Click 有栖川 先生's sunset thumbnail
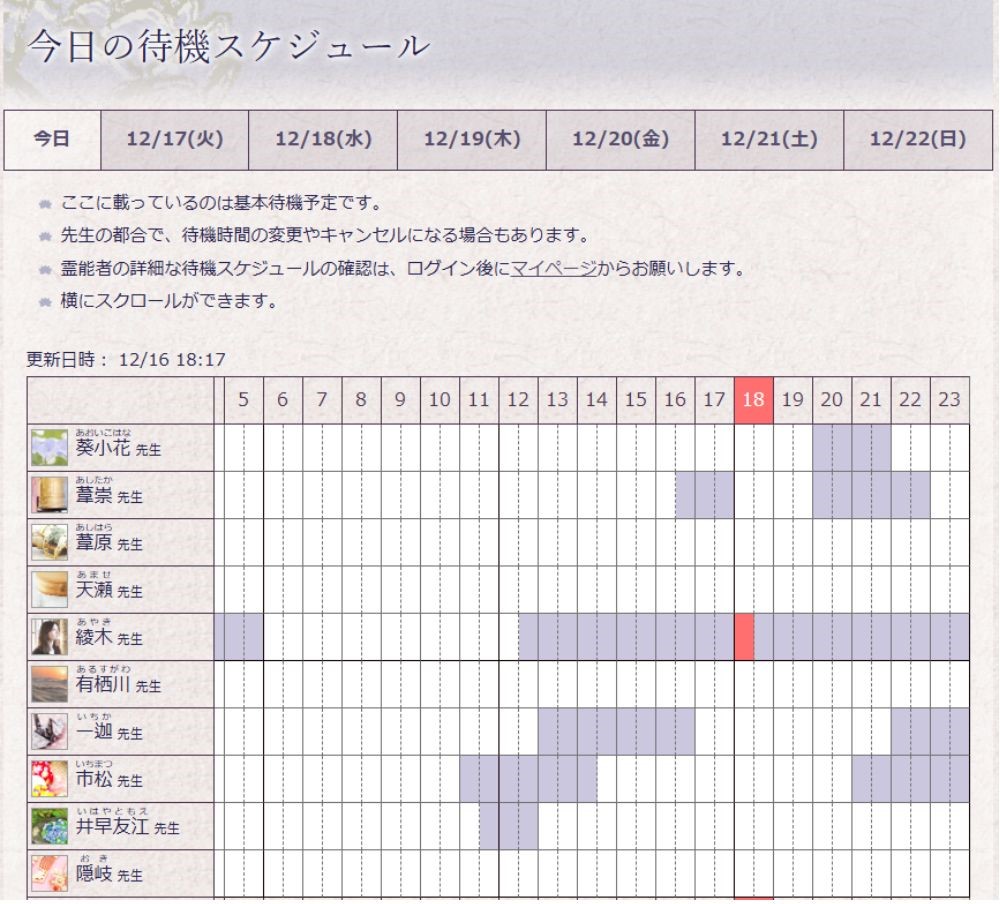Screen dimensions: 1000x904 49,684
